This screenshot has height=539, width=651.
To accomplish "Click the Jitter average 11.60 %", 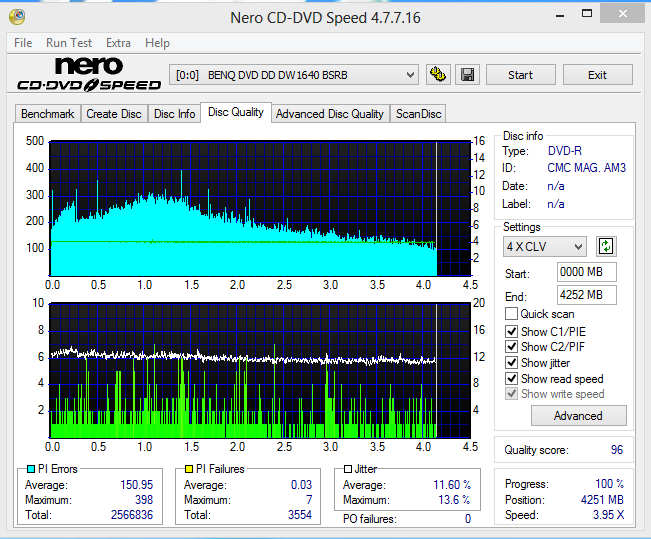I will click(x=452, y=485).
